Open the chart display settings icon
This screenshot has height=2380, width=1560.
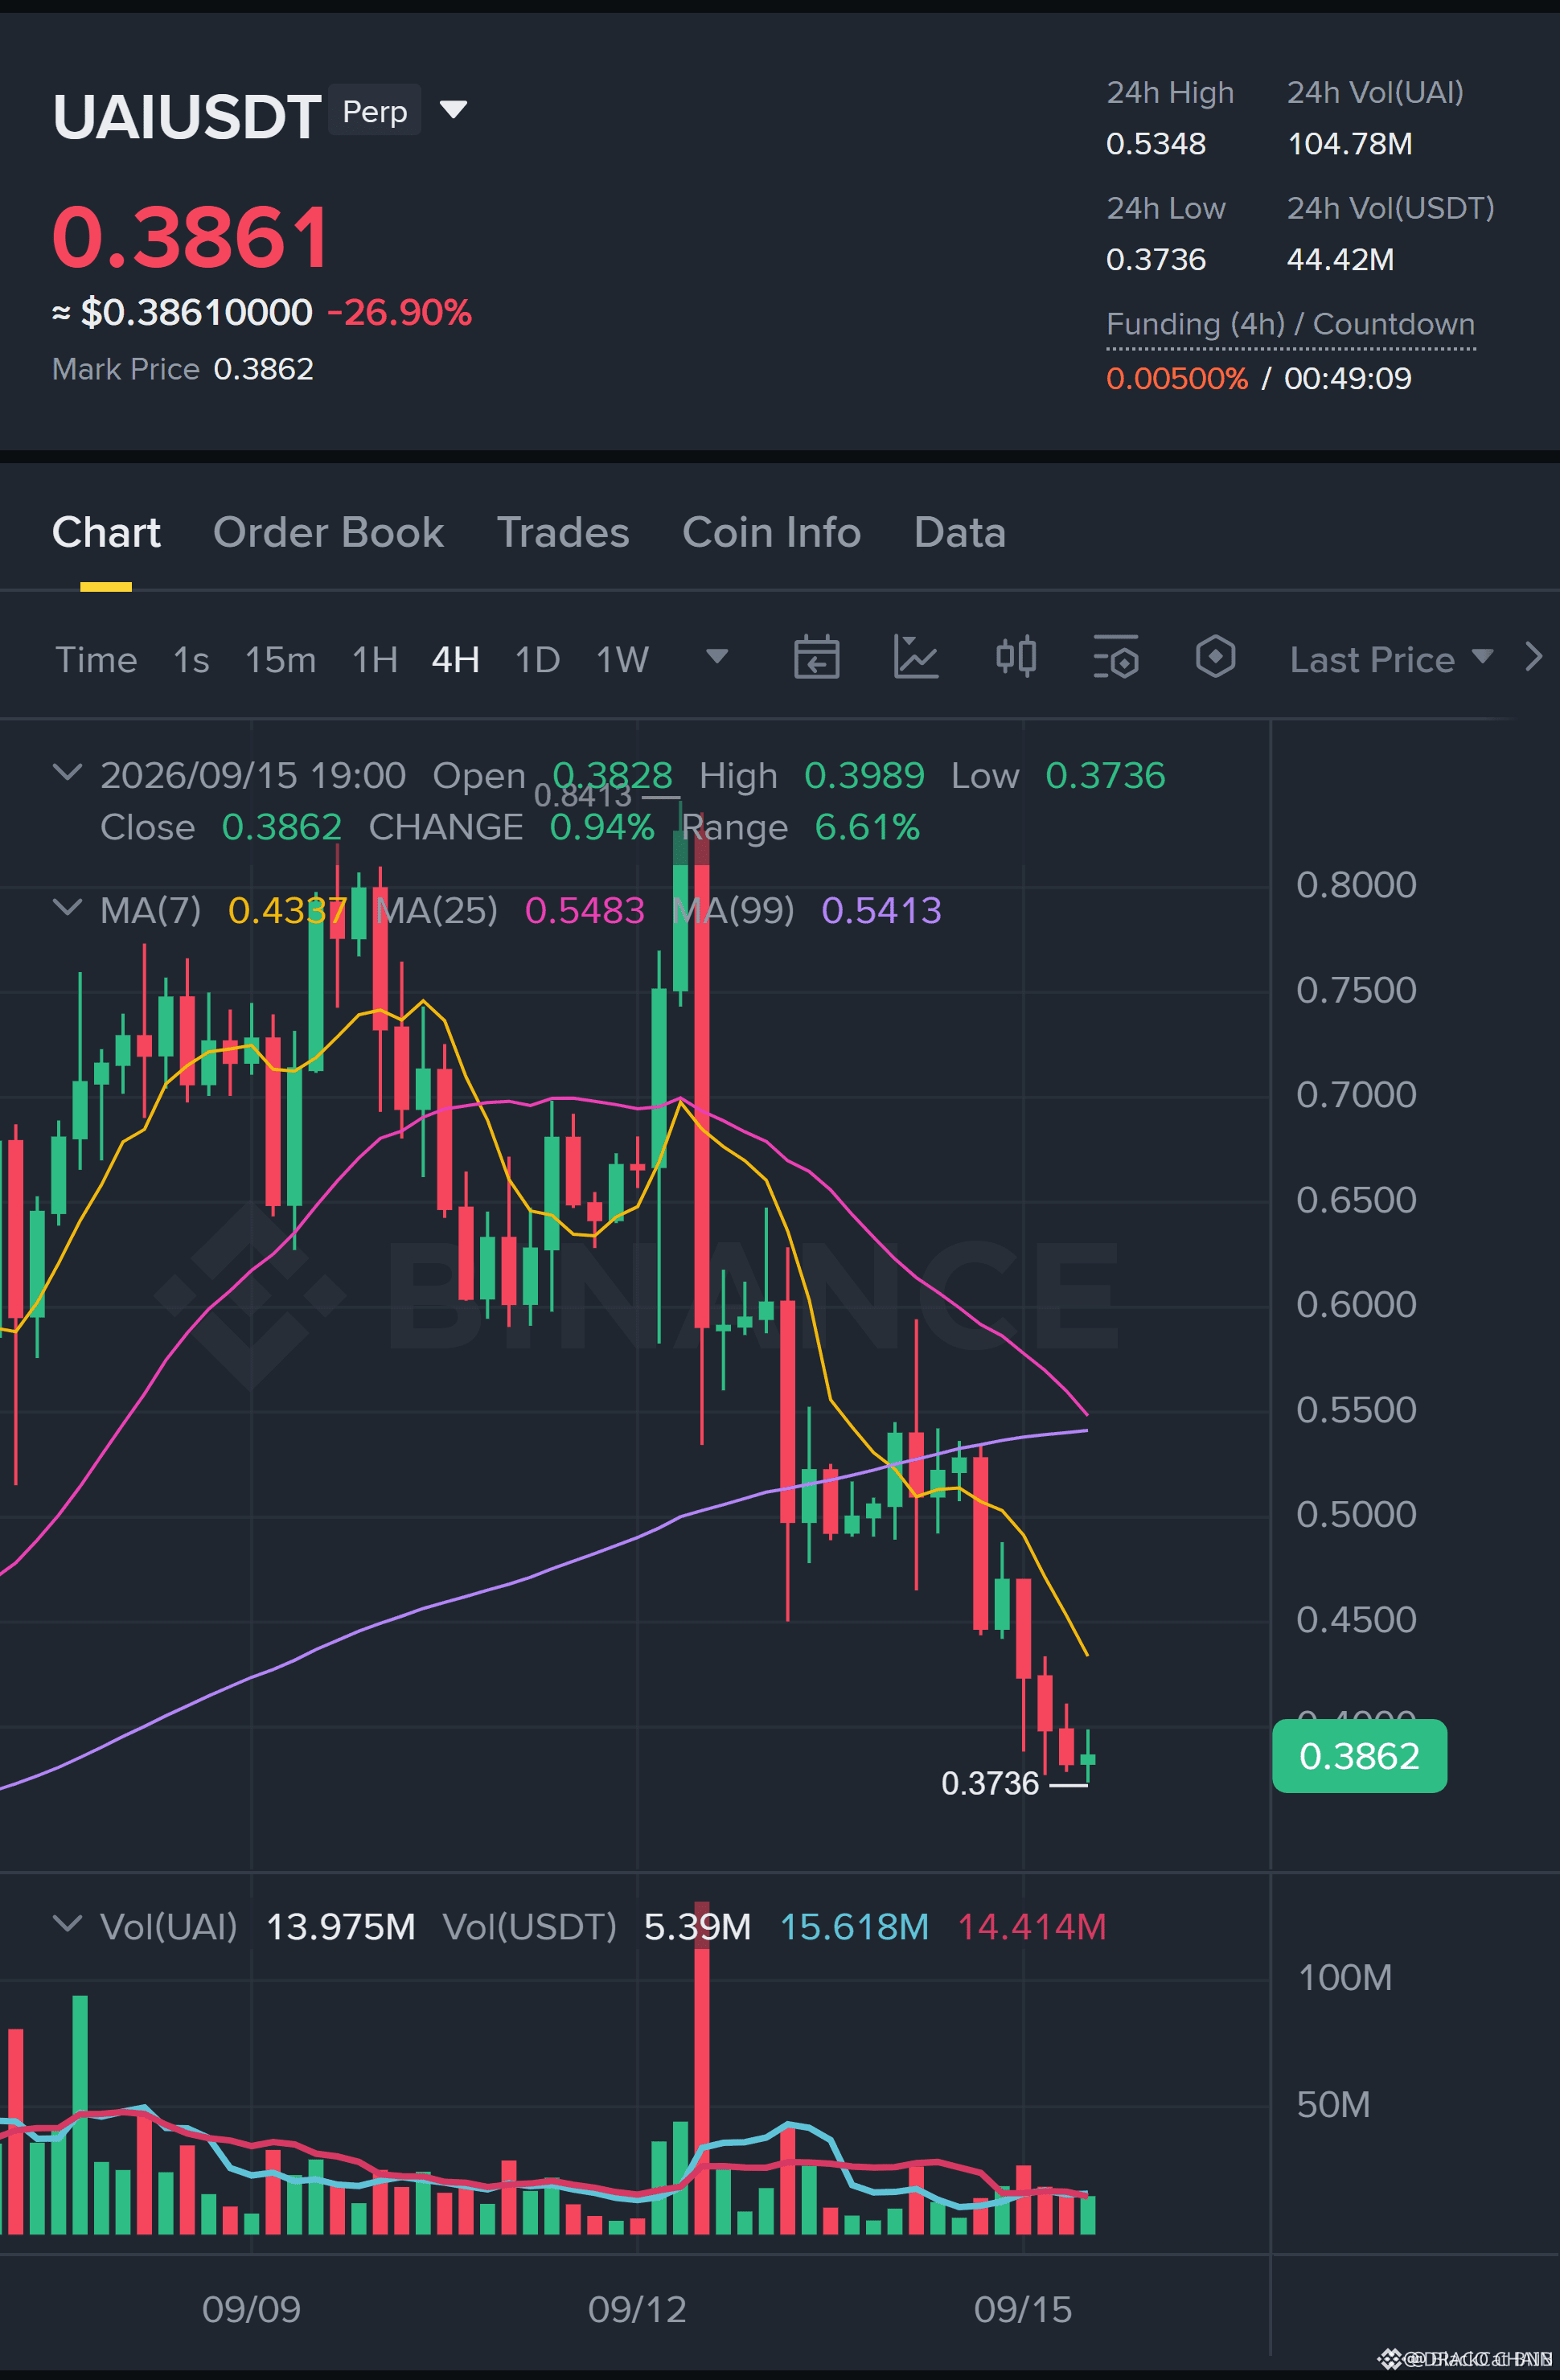[1116, 658]
